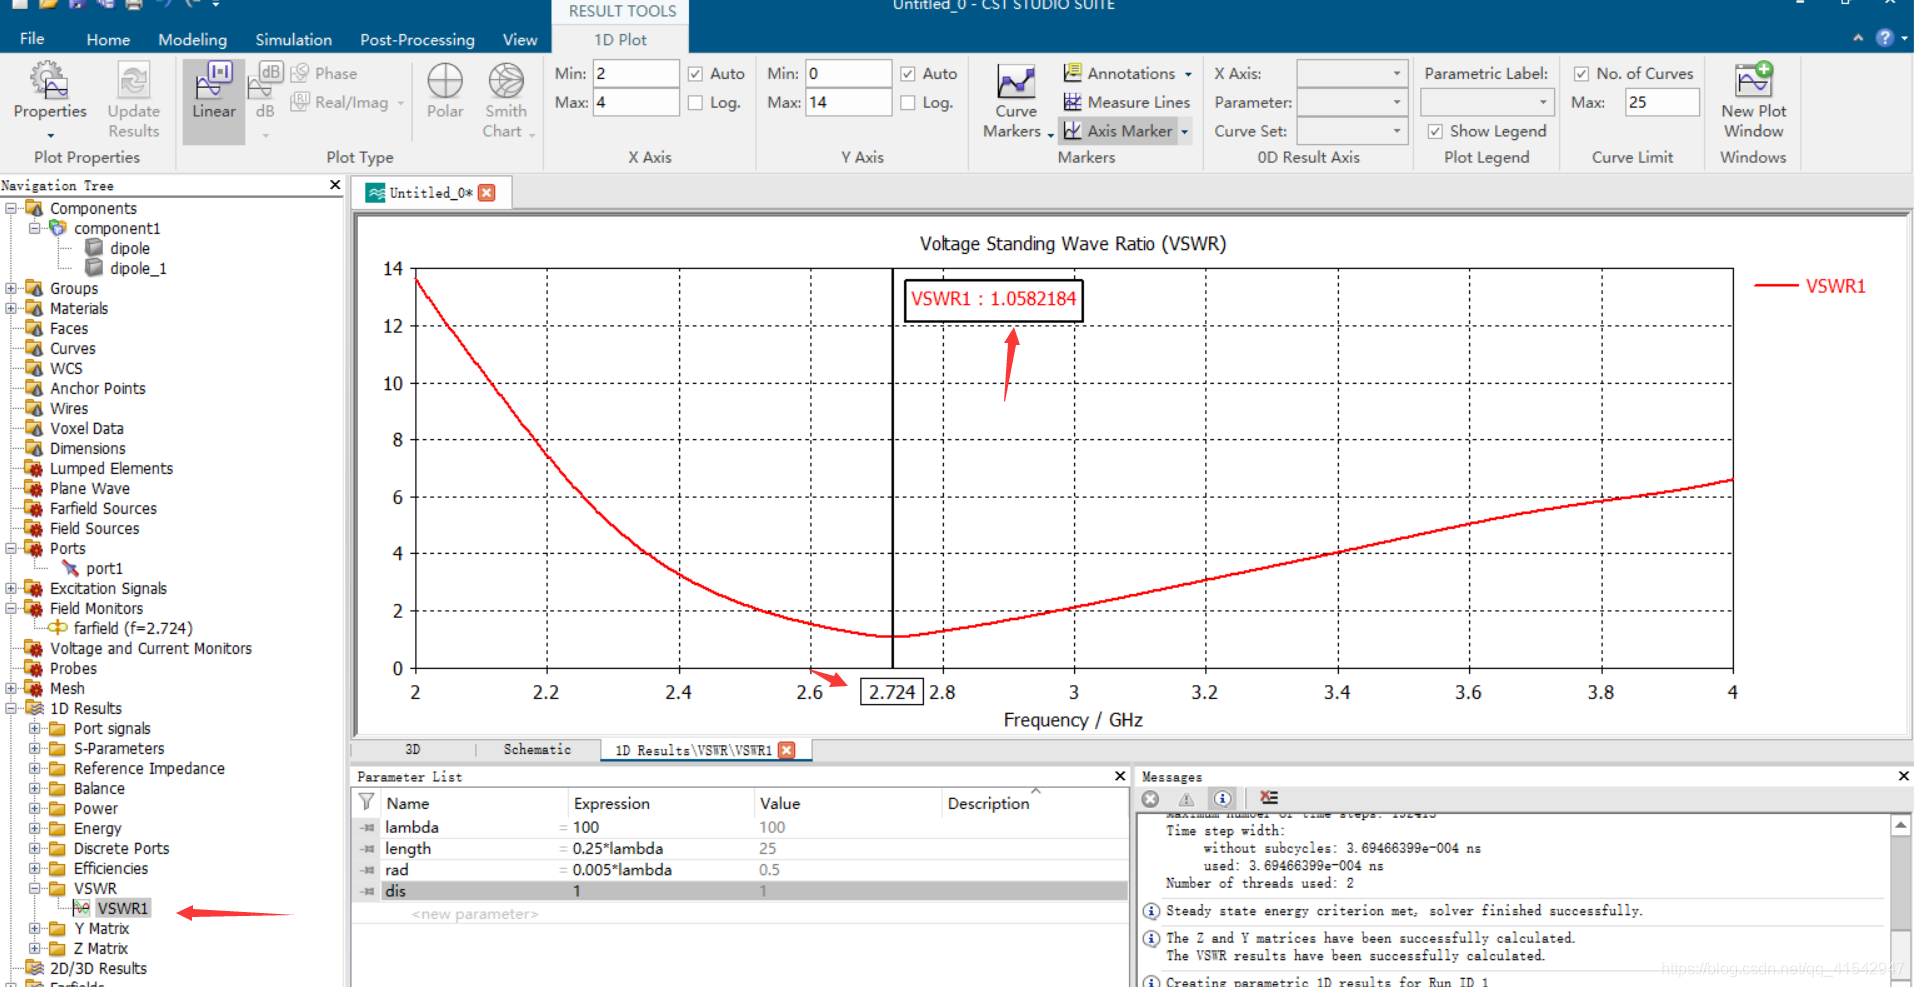
Task: Click the X Axis Min input field
Action: [636, 73]
